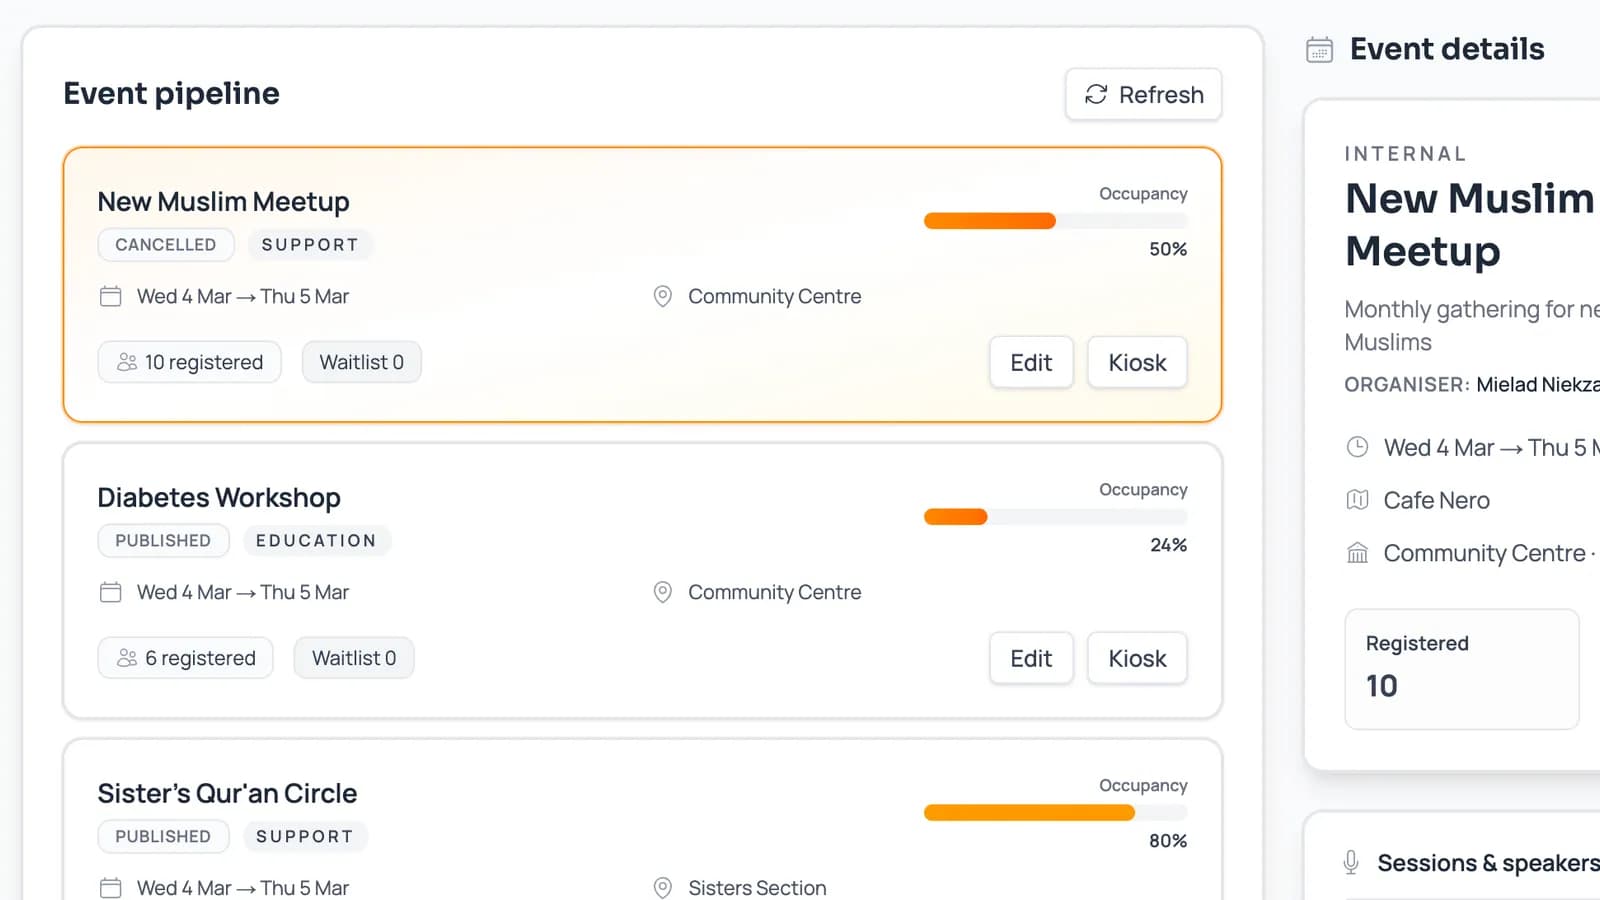Click the microphone icon near Sessions & speakers

click(x=1351, y=862)
